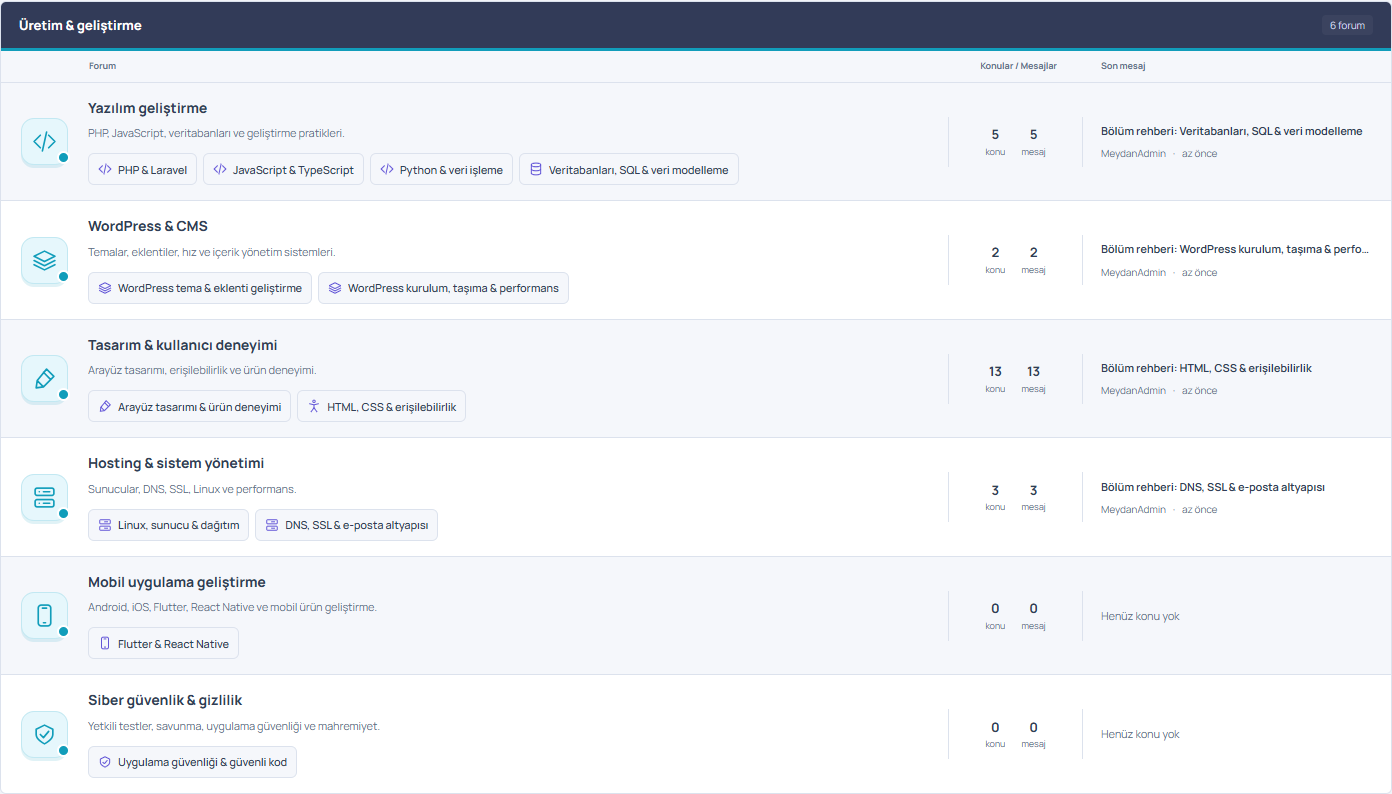Click MeydanAdmin in the Tasarım & kullanıcı deneyimi row
1392x794 pixels.
click(x=1133, y=391)
